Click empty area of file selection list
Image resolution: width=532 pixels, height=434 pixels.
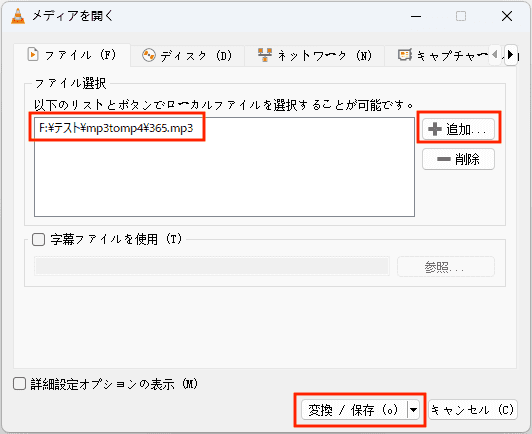224,176
